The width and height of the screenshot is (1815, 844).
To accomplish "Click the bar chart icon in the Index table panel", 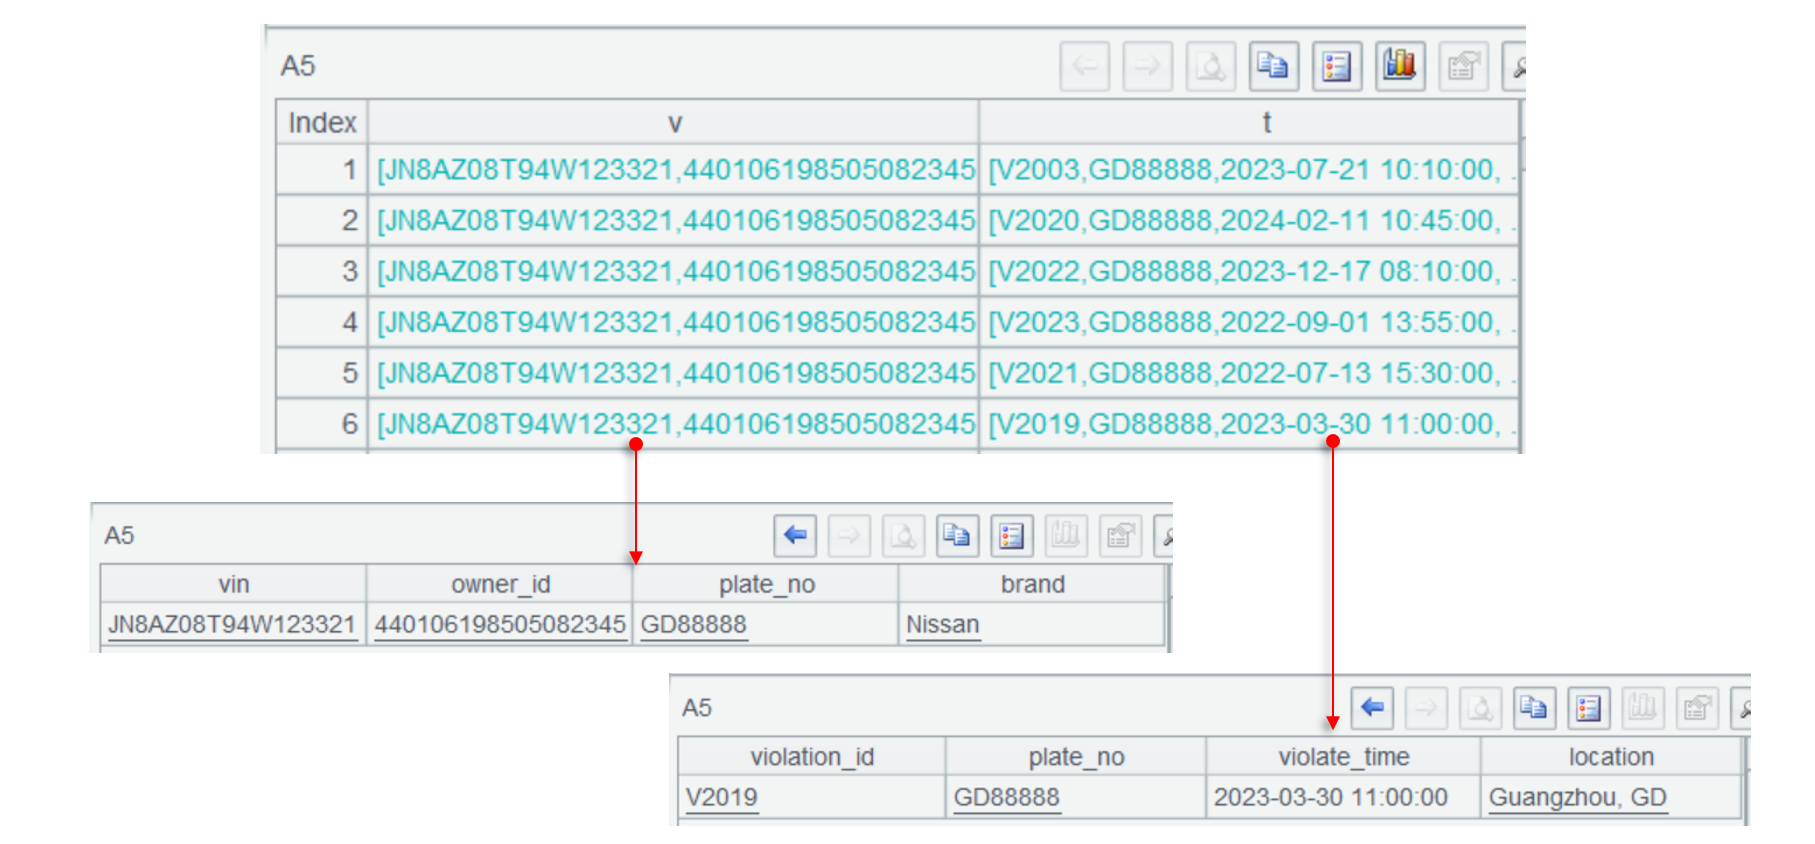I will [x=1399, y=67].
